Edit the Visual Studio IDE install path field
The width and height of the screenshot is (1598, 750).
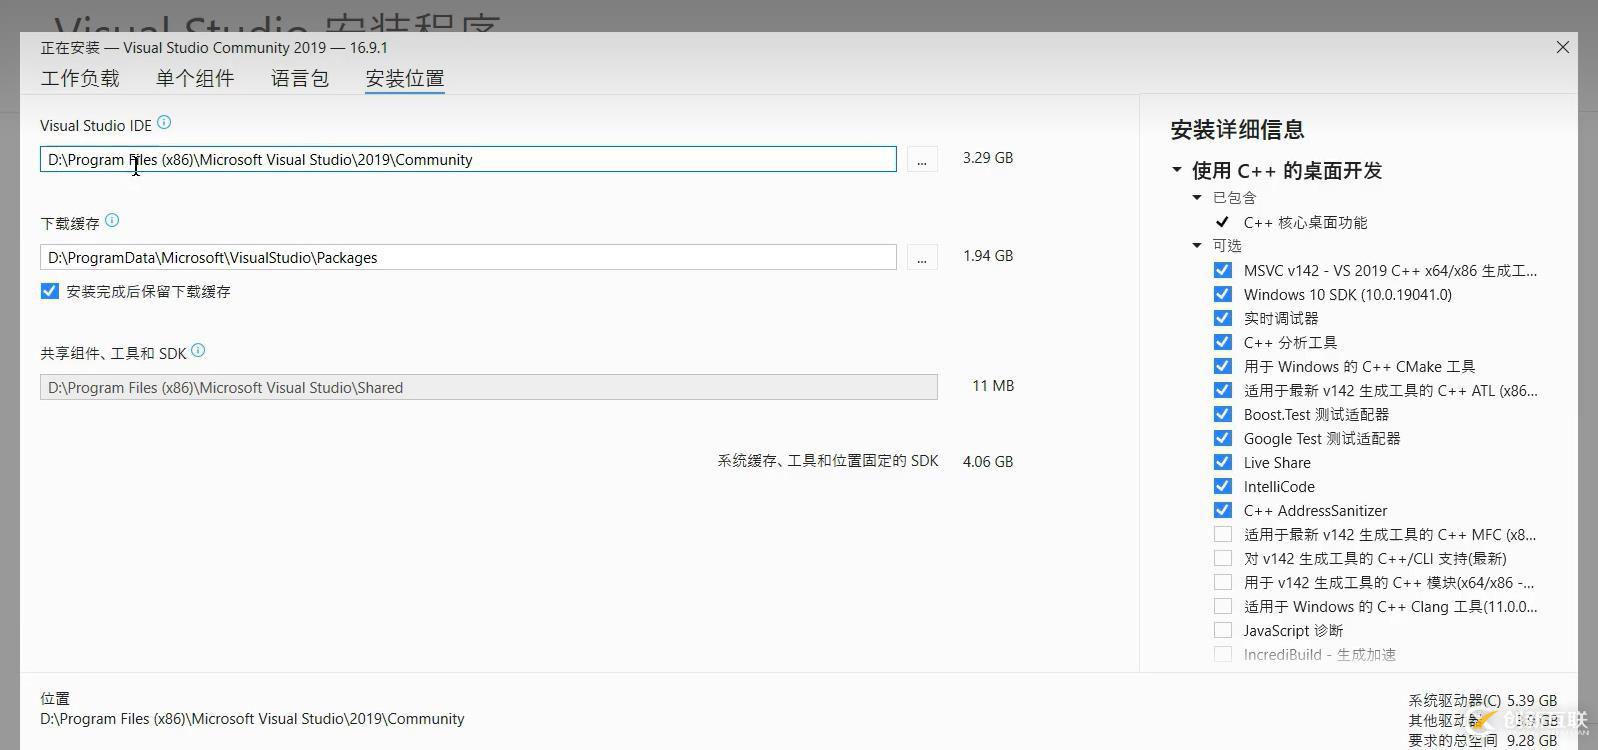click(x=468, y=159)
